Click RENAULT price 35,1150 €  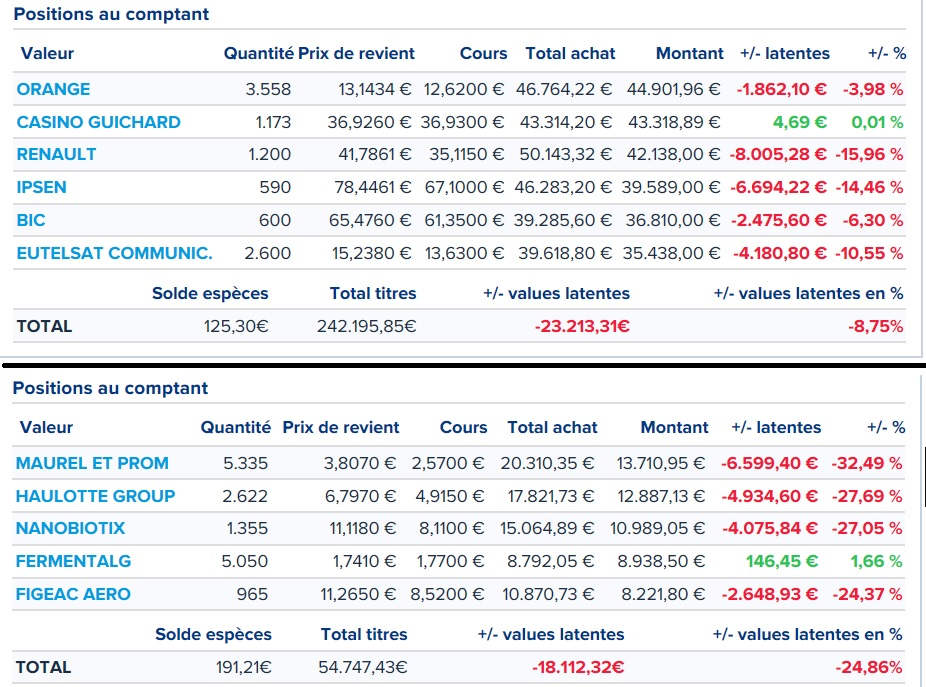[467, 154]
